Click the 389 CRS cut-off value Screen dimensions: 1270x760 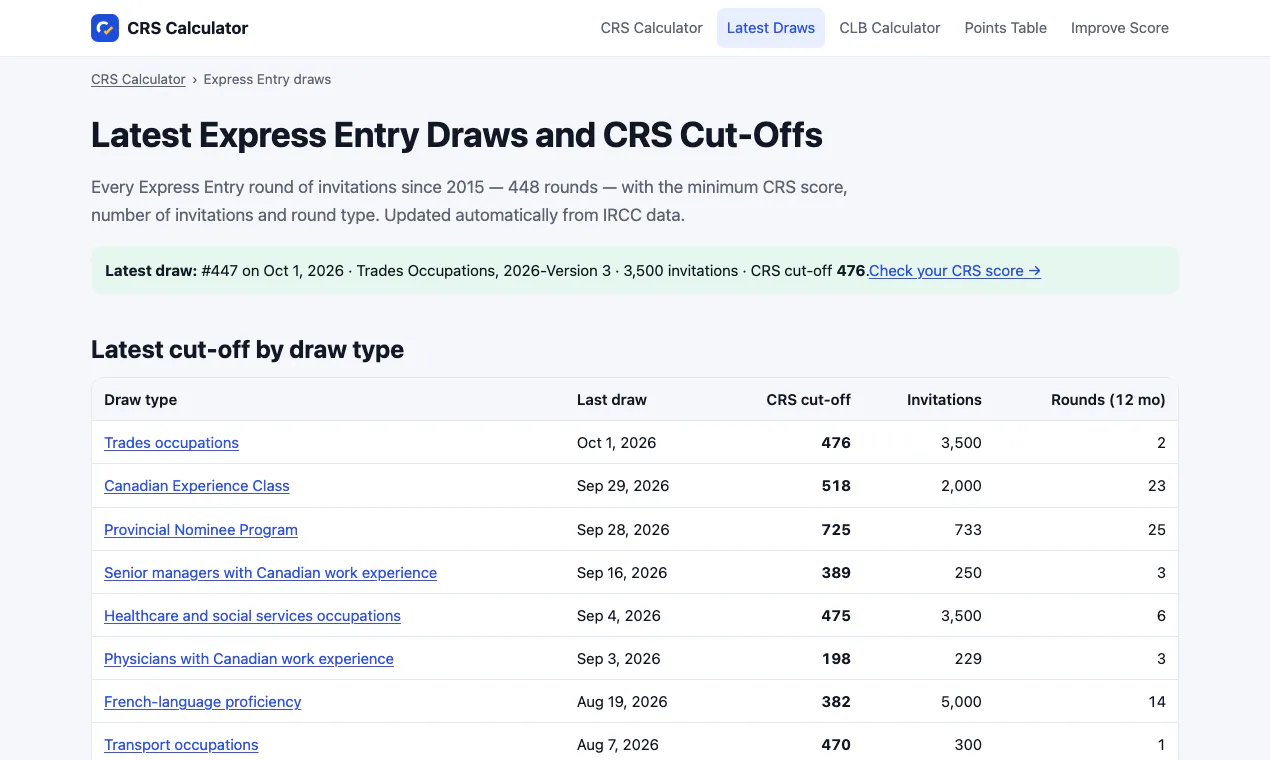pos(836,573)
